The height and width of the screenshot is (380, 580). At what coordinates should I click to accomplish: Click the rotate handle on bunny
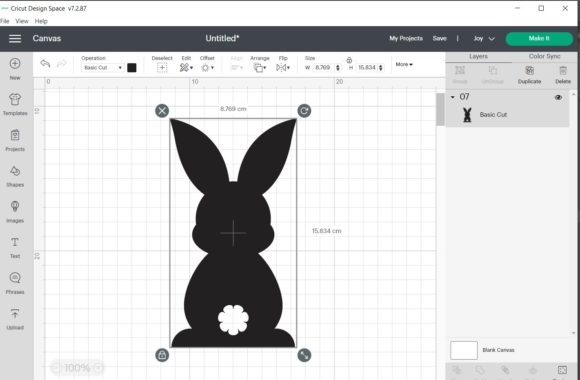point(304,111)
